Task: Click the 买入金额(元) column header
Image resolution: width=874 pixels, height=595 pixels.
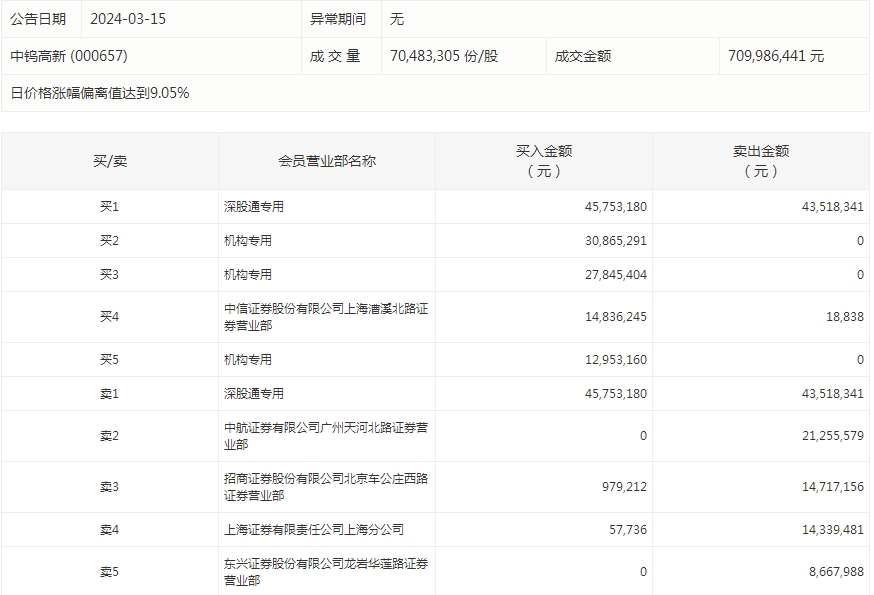Action: click(x=544, y=161)
